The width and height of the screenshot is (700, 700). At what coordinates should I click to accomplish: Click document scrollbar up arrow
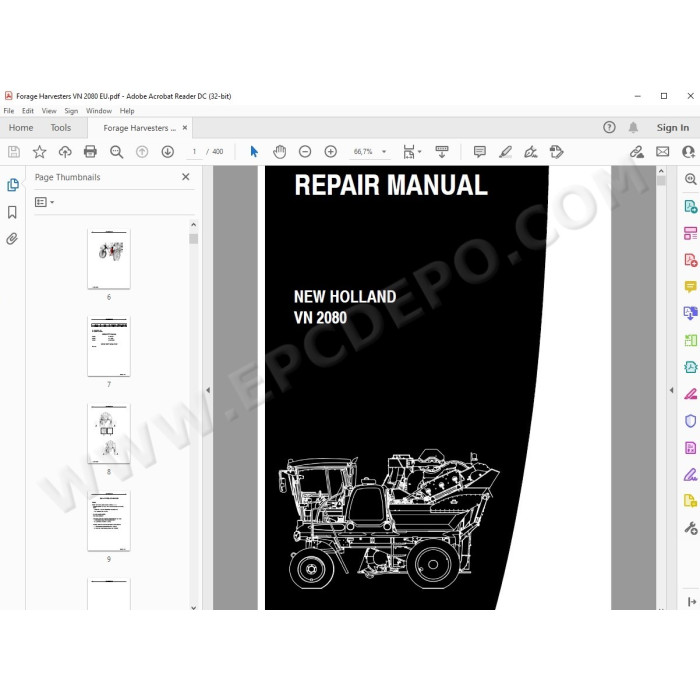click(661, 171)
